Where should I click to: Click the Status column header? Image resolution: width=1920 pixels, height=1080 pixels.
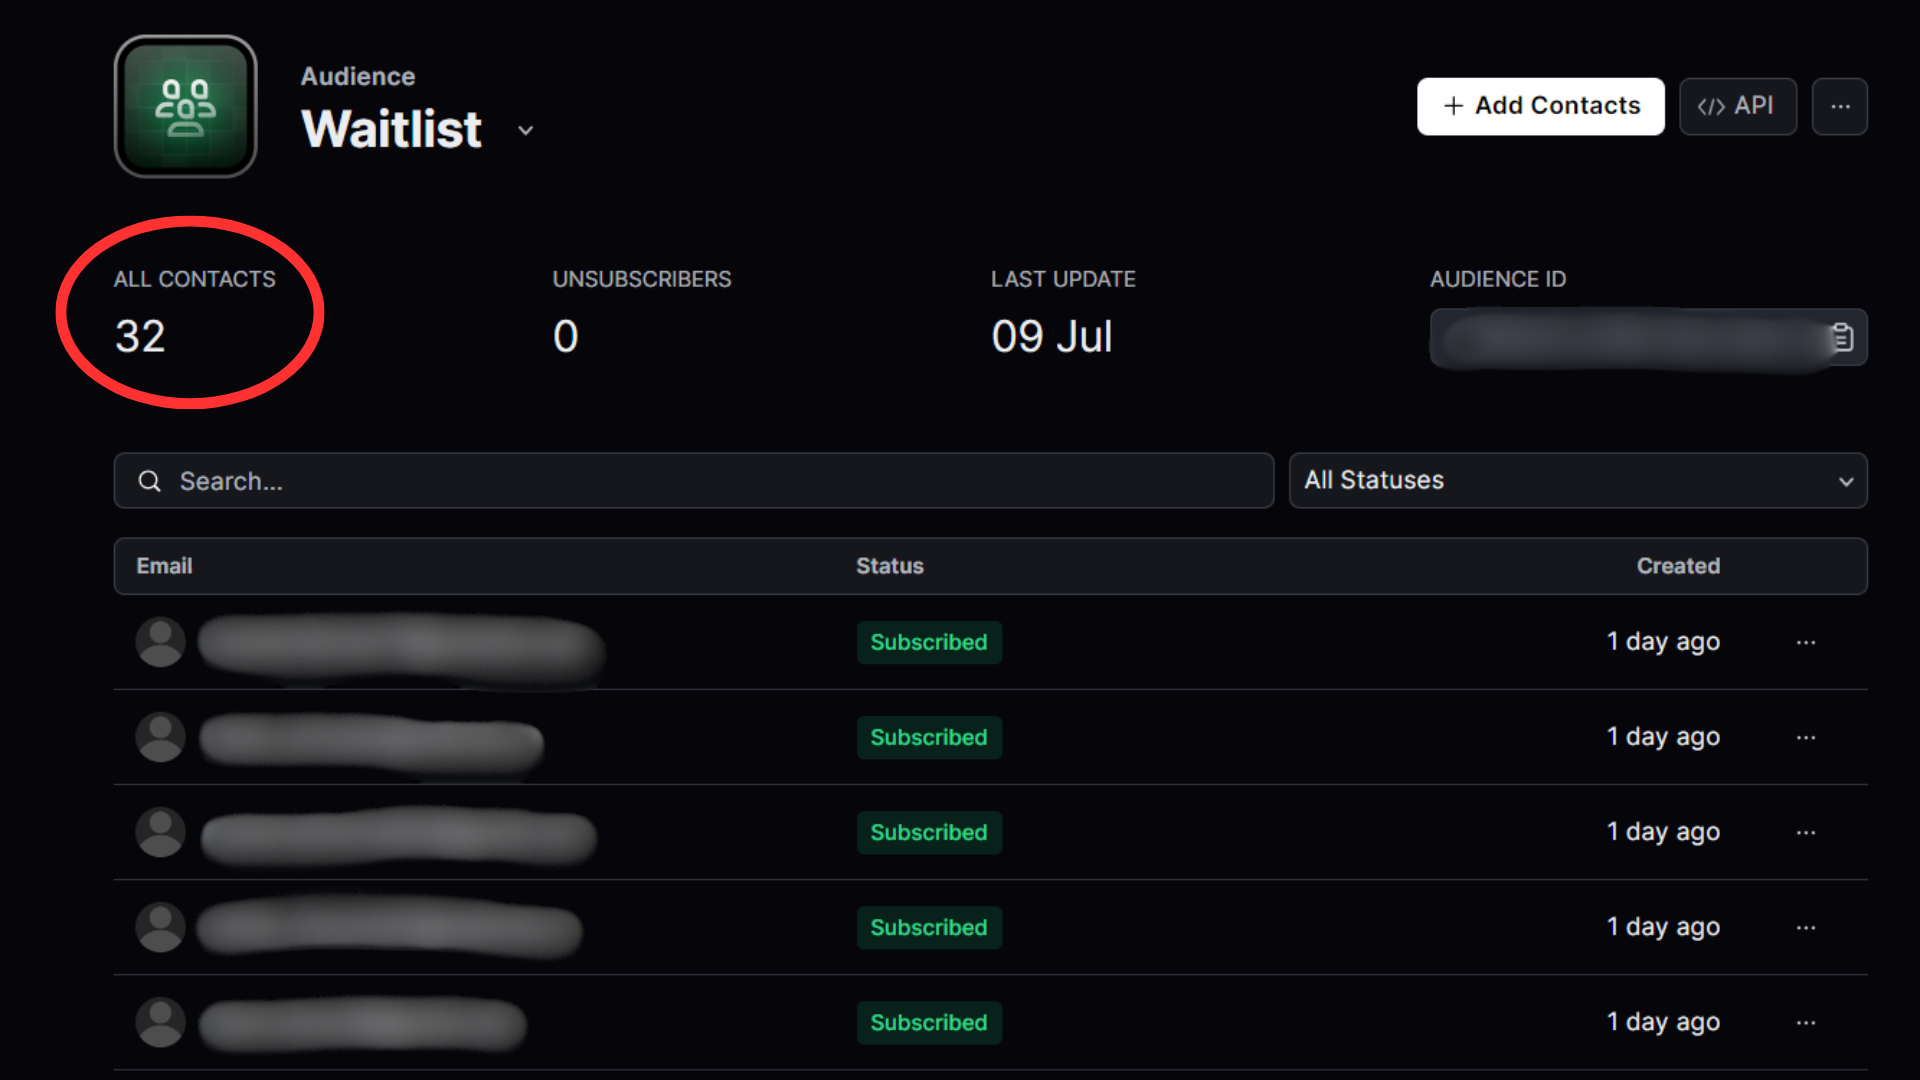tap(889, 566)
